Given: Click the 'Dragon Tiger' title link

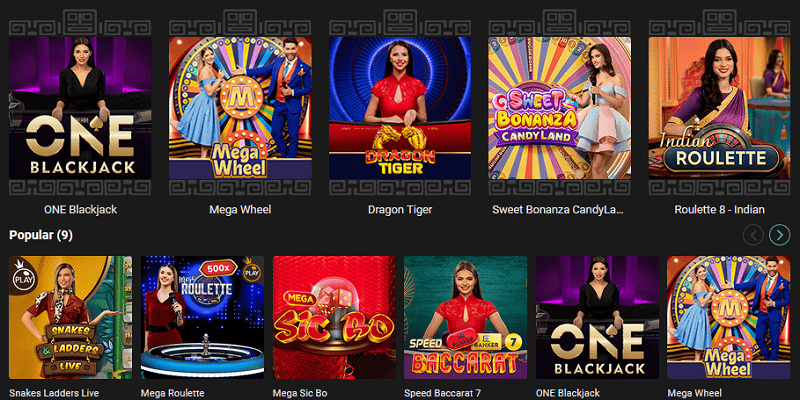Looking at the screenshot, I should tap(400, 210).
